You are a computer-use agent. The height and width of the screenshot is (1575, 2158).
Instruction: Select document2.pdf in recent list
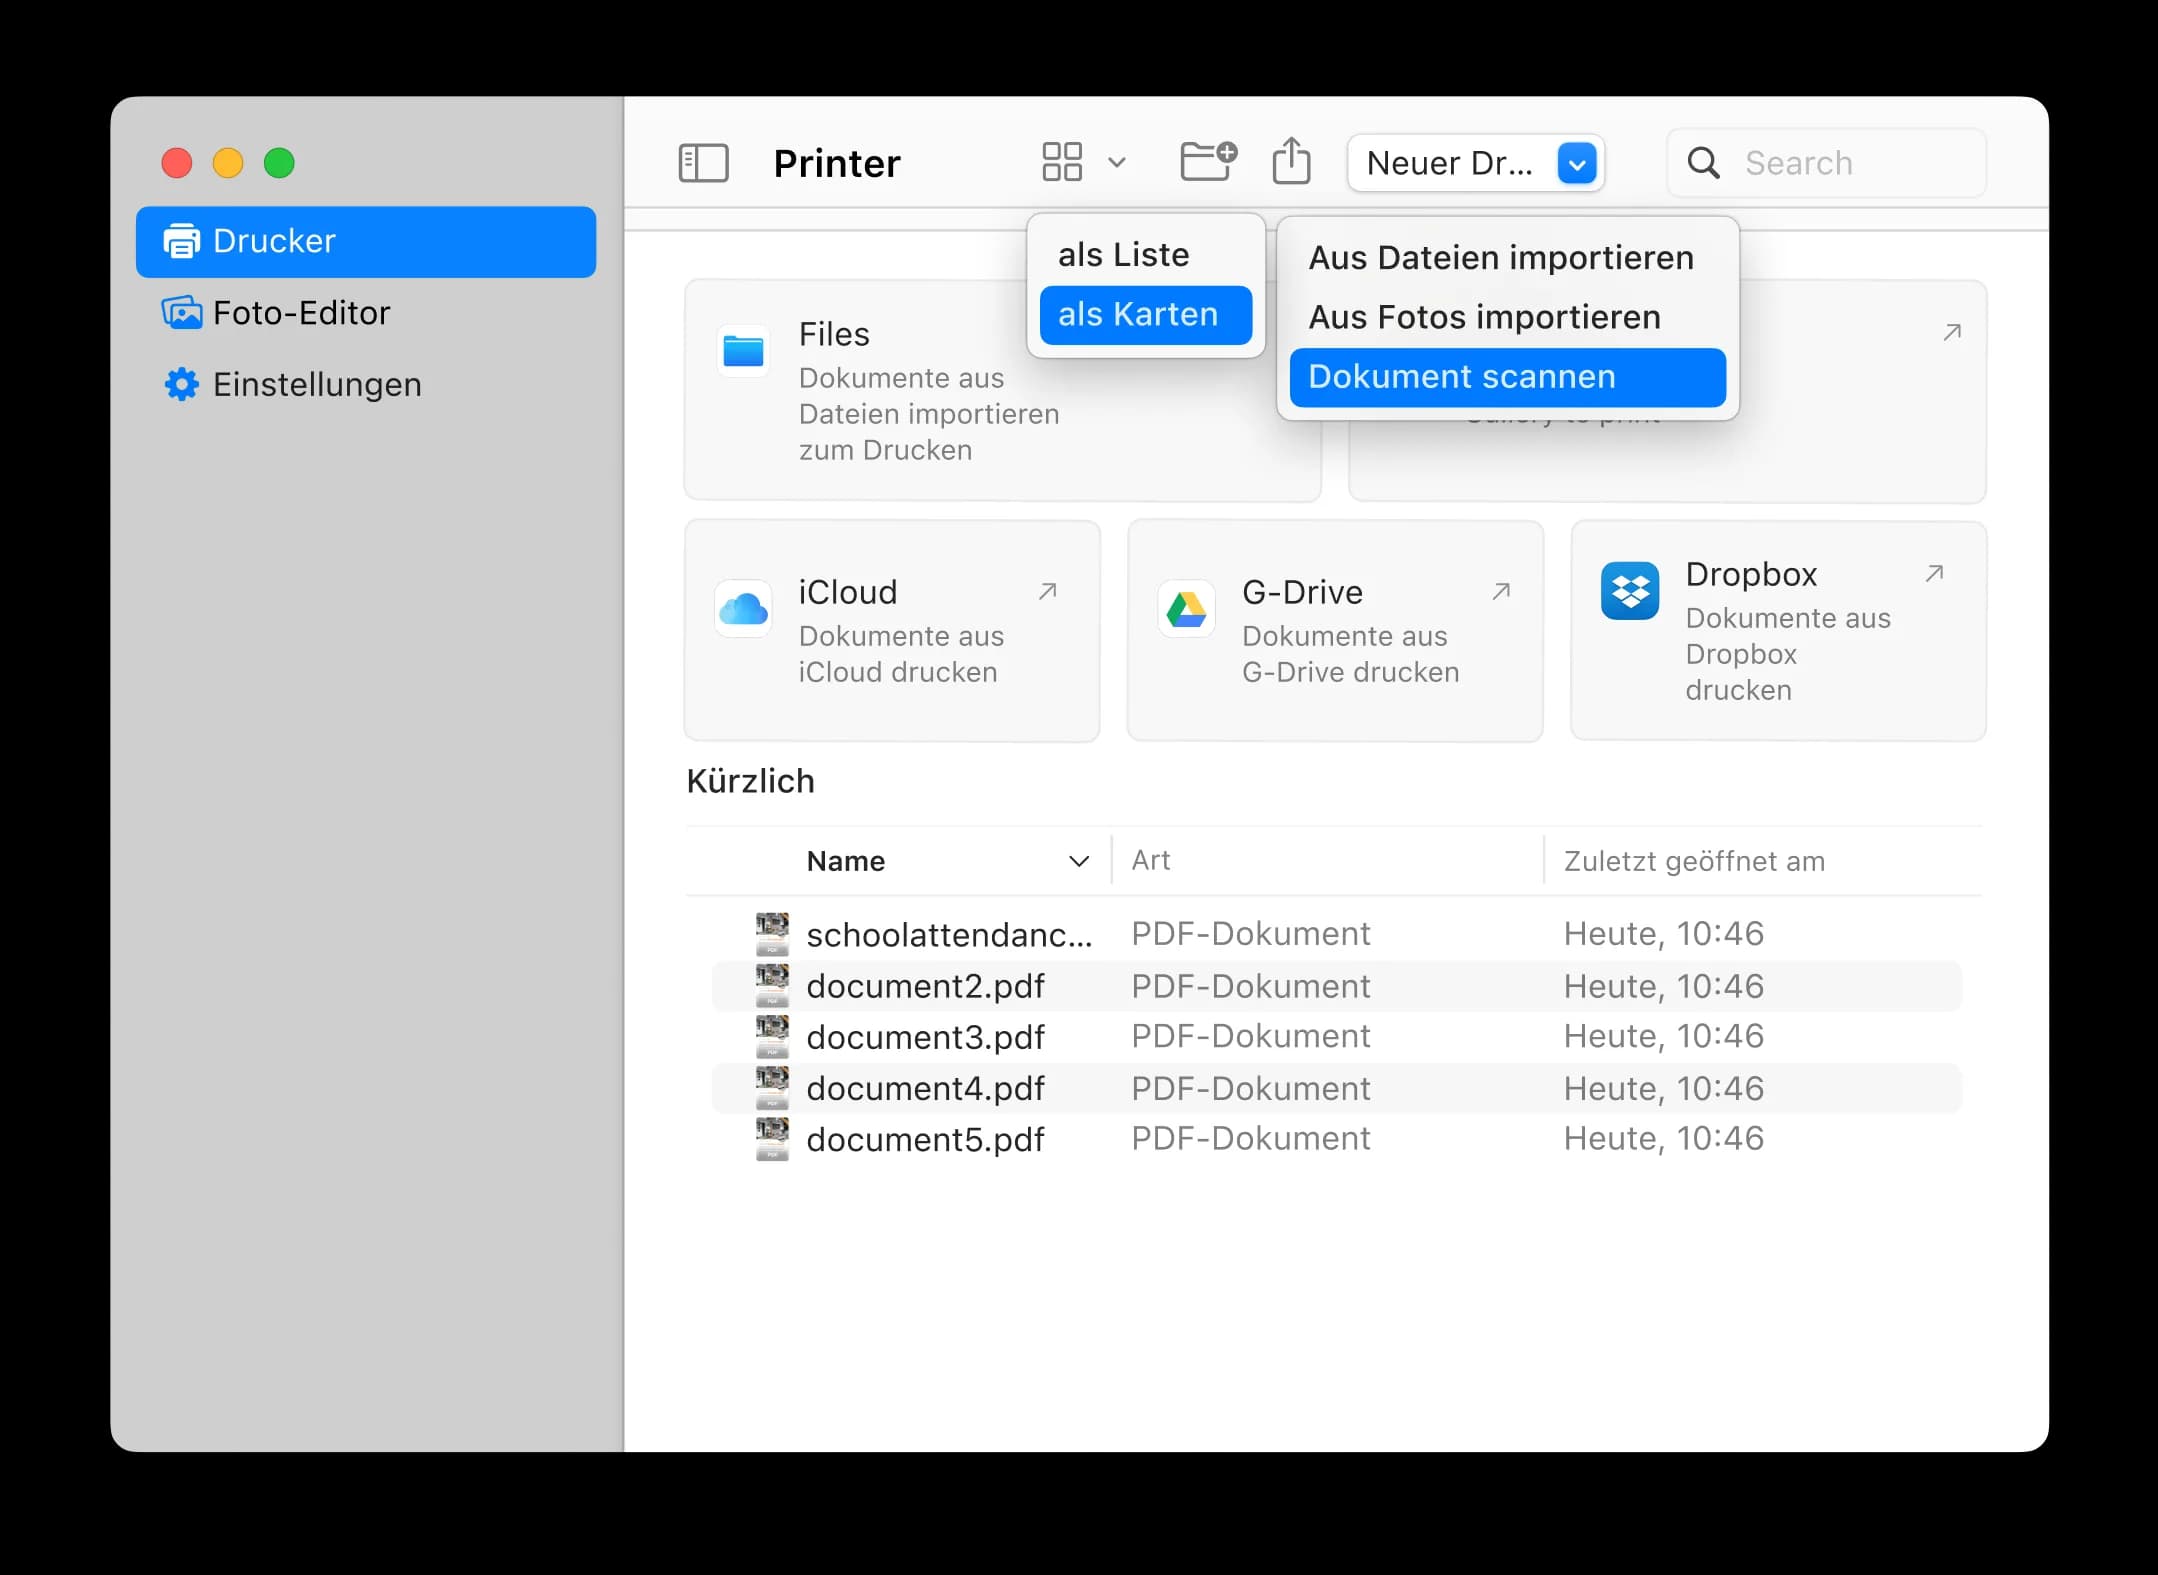tap(1336, 986)
